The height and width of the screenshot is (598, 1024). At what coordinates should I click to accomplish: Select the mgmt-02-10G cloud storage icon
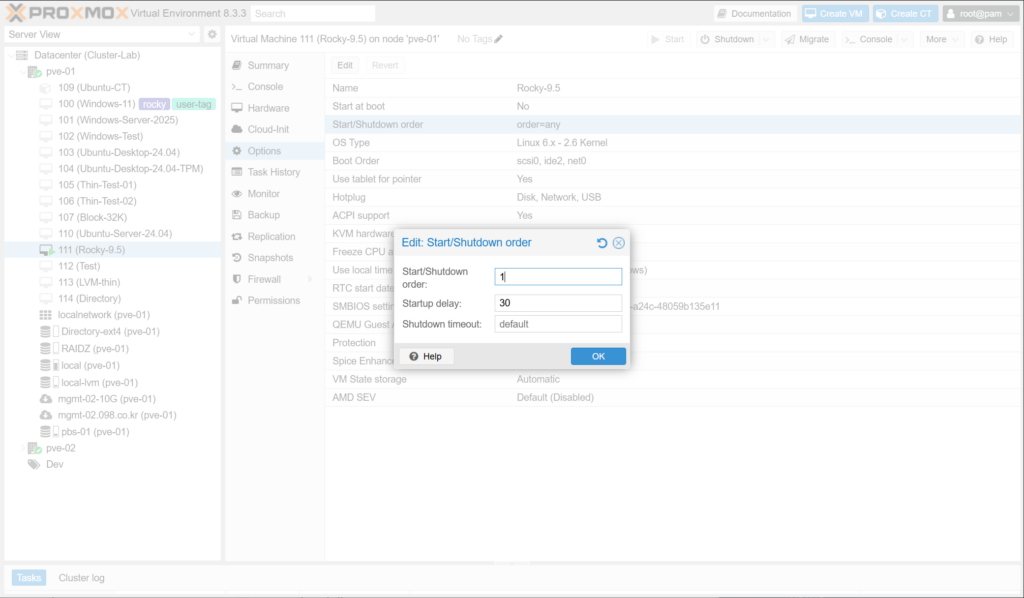coord(46,399)
